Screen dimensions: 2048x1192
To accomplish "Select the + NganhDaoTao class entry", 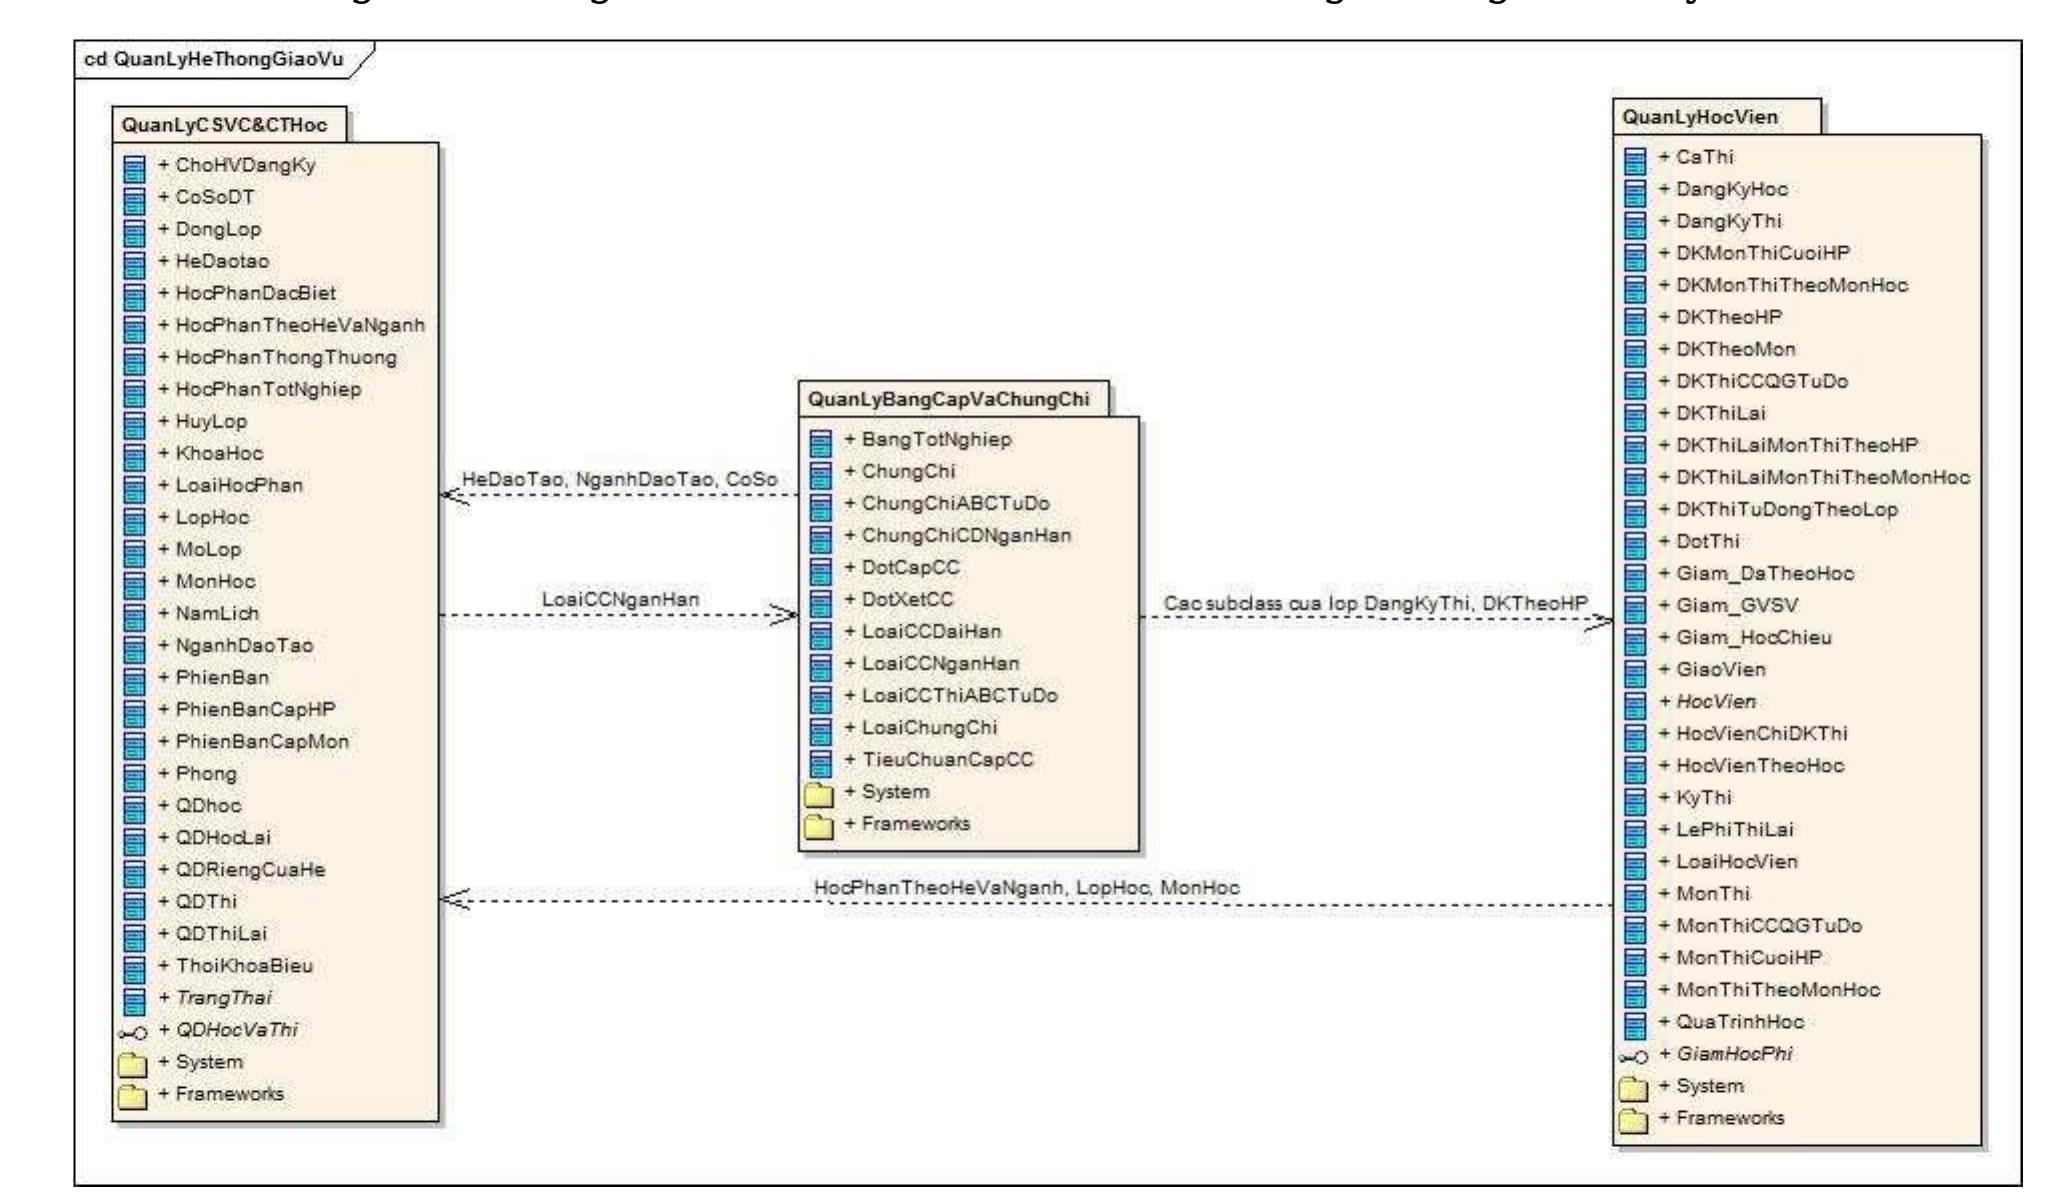I will pos(236,645).
